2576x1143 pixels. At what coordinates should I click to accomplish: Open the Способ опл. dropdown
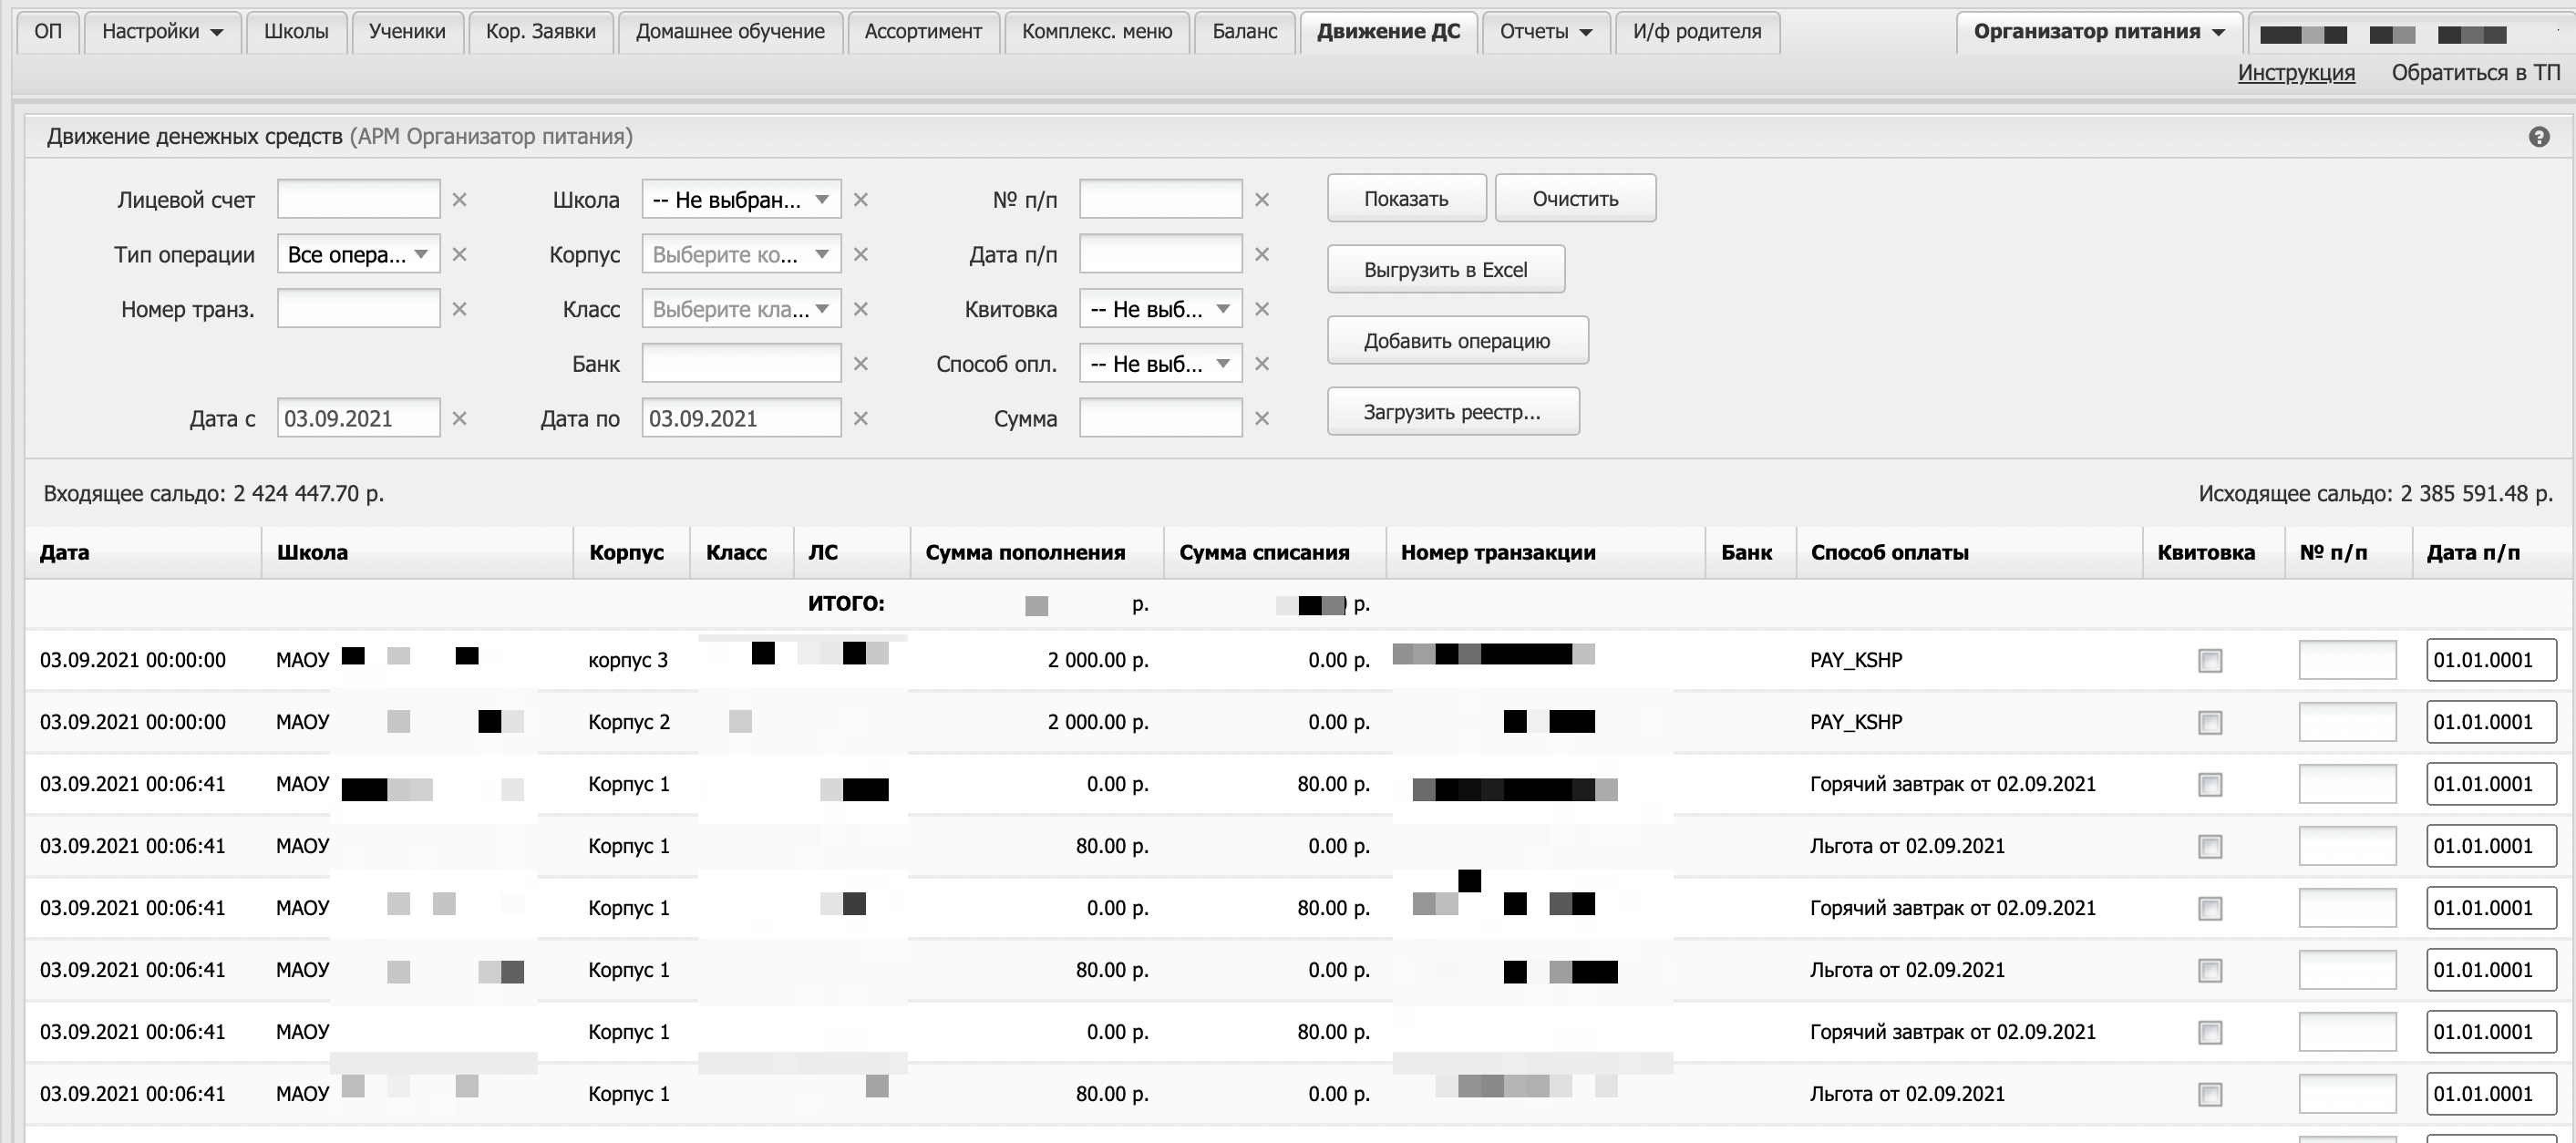(1160, 364)
